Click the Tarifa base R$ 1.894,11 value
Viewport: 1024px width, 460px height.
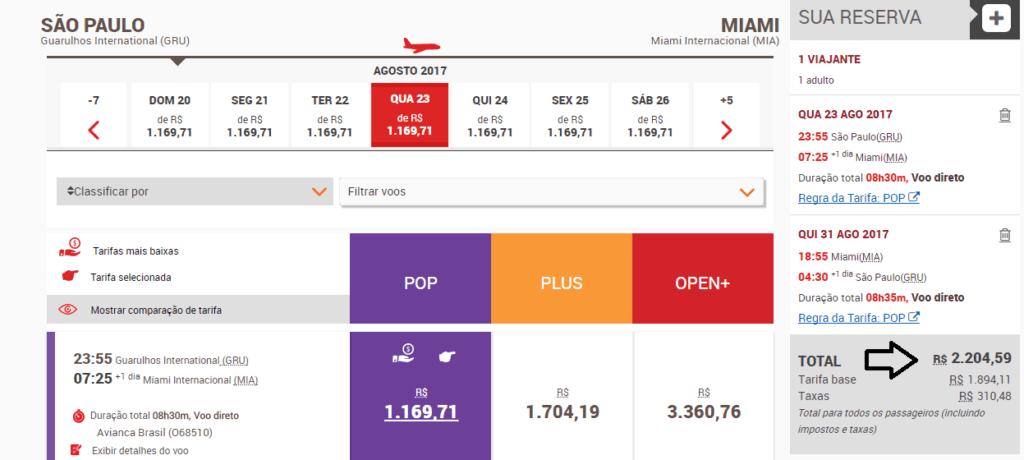[980, 380]
